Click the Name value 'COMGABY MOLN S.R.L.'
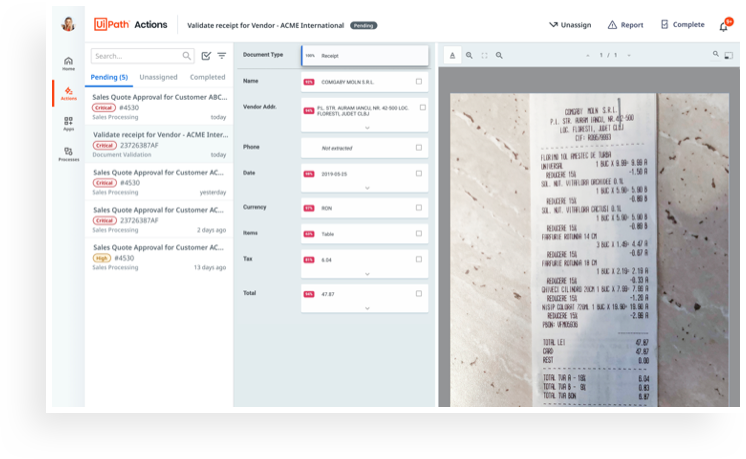 coord(347,82)
